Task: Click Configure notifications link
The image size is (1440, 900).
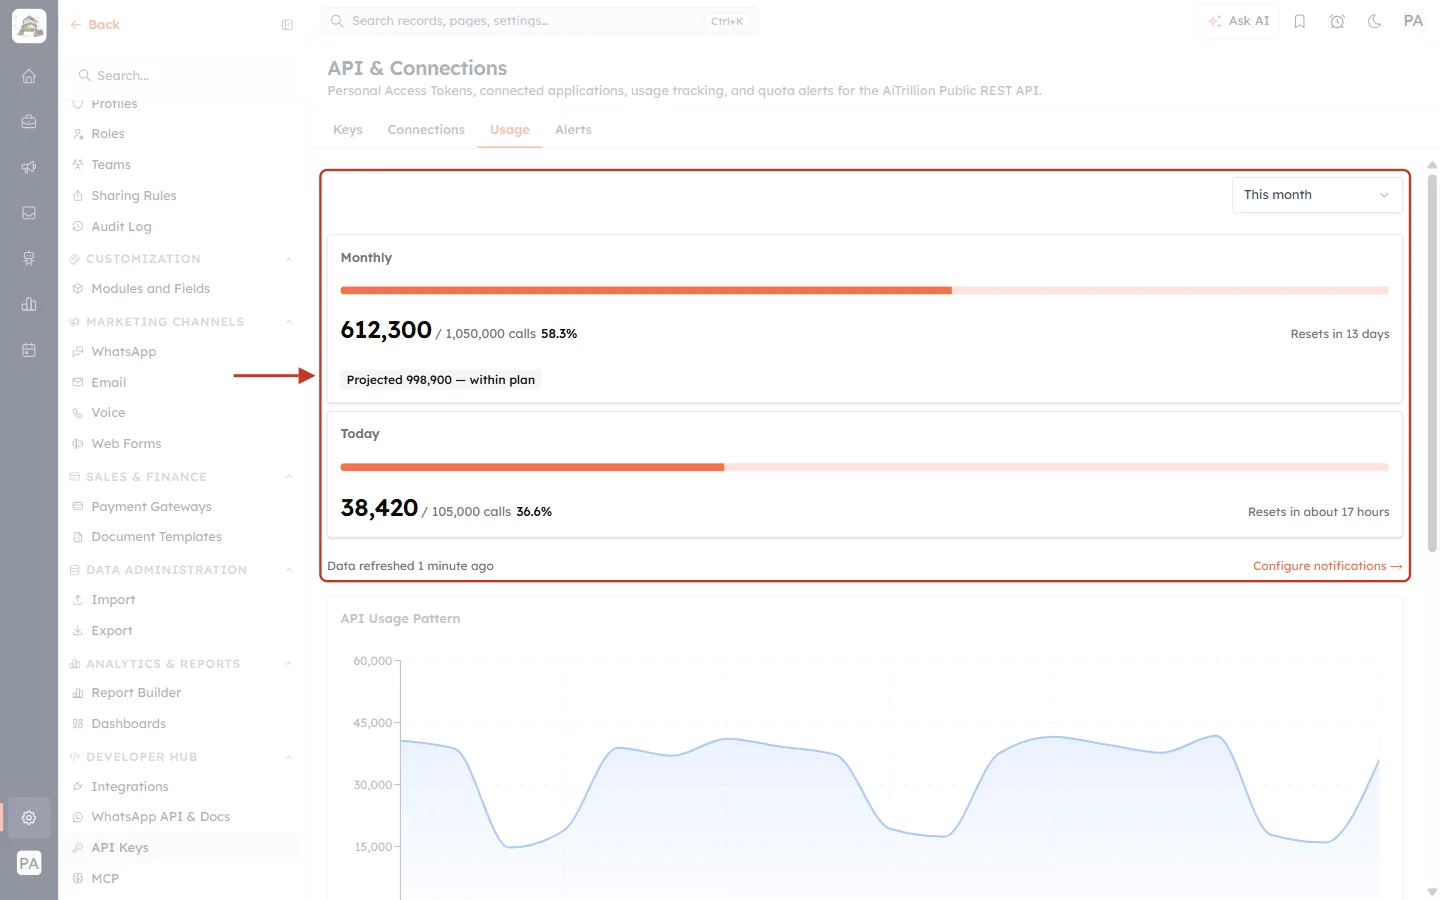Action: tap(1327, 566)
